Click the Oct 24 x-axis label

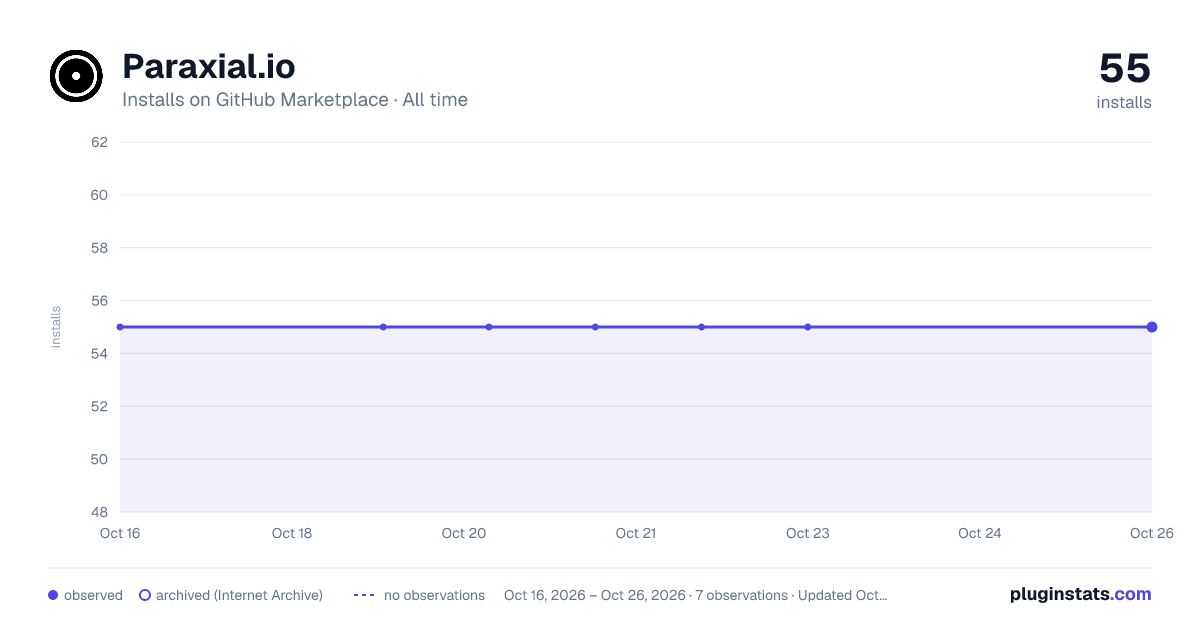[980, 533]
